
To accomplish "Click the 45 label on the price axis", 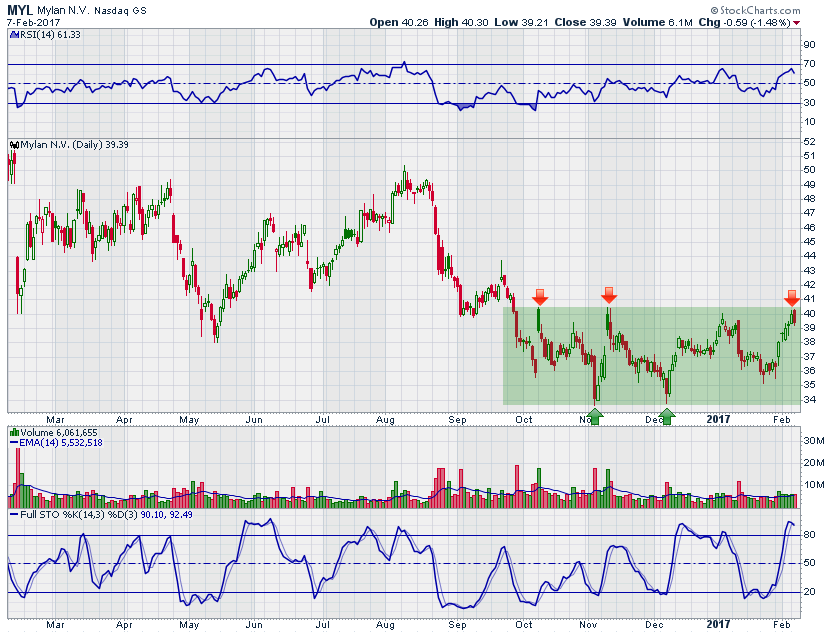I will point(809,242).
